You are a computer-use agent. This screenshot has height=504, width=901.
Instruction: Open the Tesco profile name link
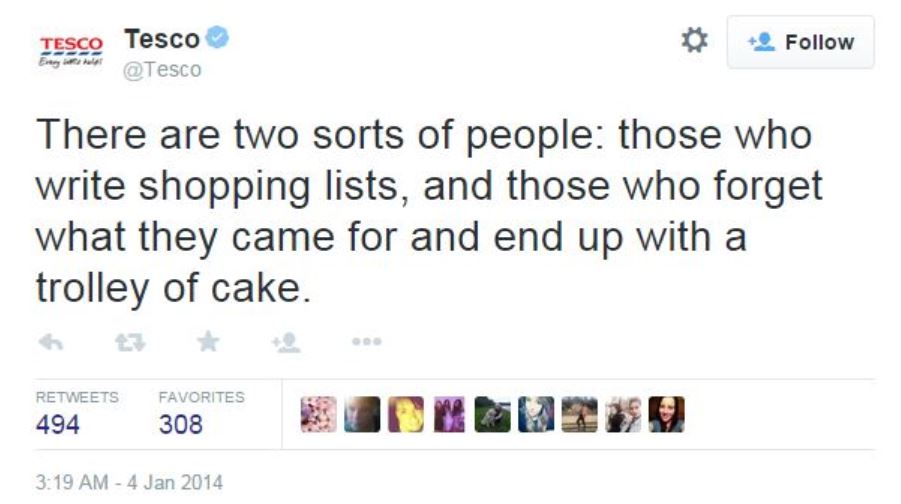pos(162,39)
